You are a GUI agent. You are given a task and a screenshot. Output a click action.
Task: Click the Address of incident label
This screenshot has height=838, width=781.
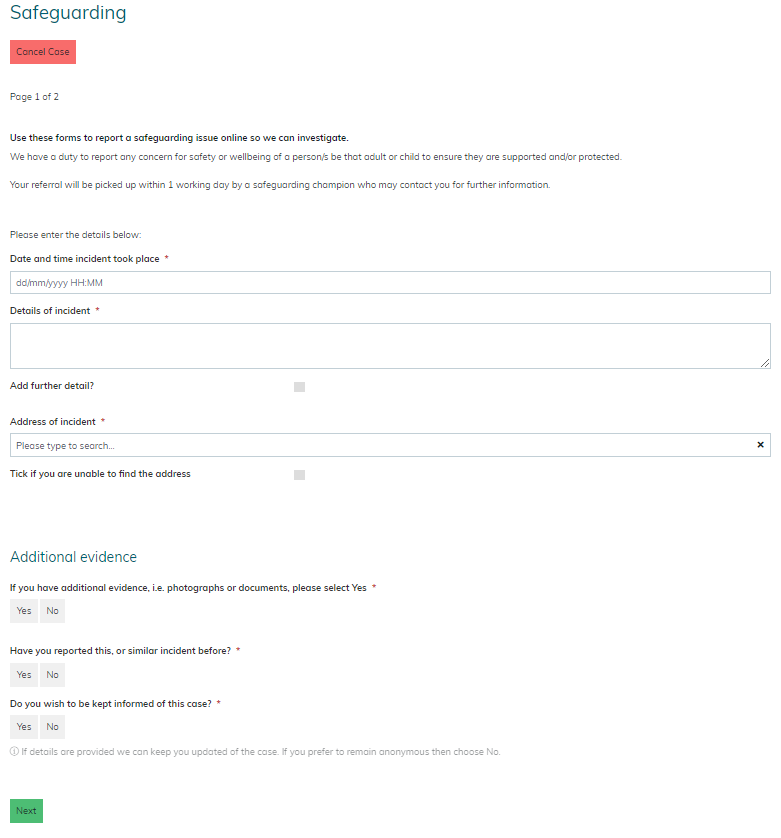pos(53,422)
